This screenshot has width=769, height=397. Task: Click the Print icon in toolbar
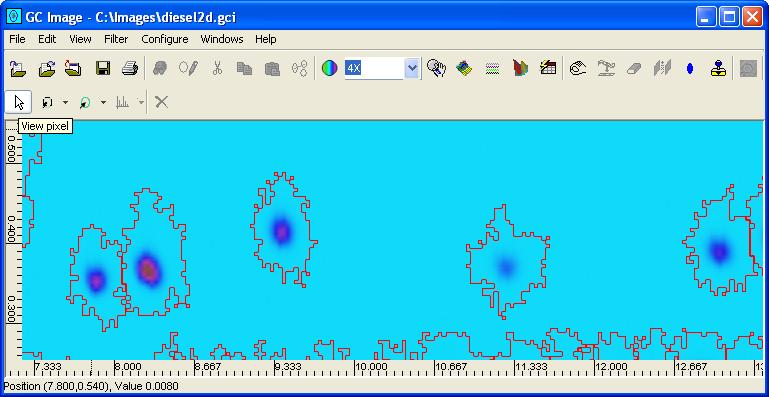click(130, 68)
